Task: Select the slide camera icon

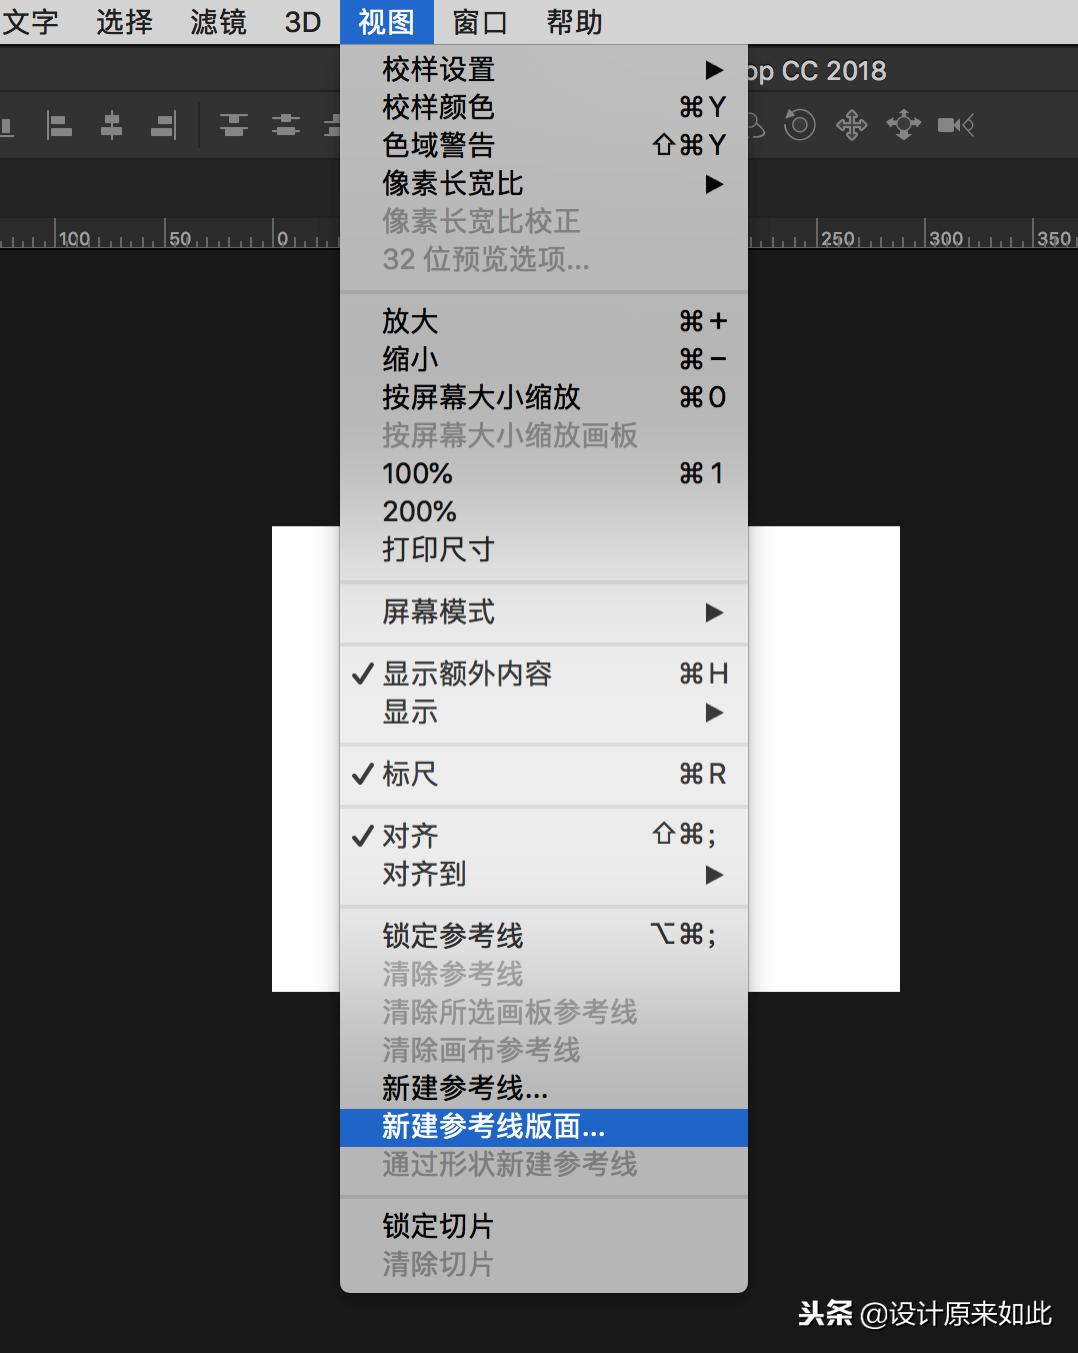Action: tap(903, 125)
